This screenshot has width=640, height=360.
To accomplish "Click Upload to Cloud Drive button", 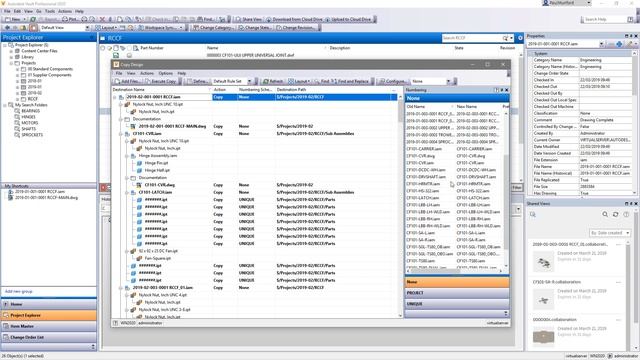I will (x=349, y=19).
